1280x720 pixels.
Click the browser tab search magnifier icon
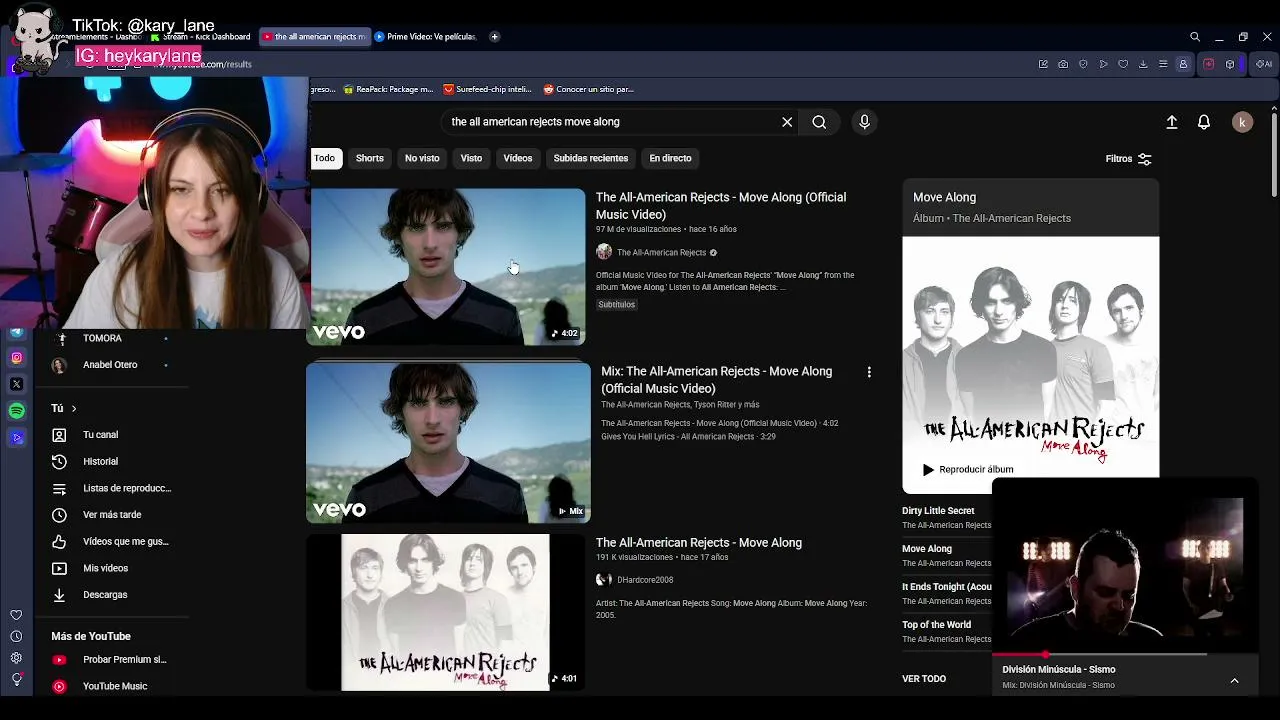[1195, 37]
